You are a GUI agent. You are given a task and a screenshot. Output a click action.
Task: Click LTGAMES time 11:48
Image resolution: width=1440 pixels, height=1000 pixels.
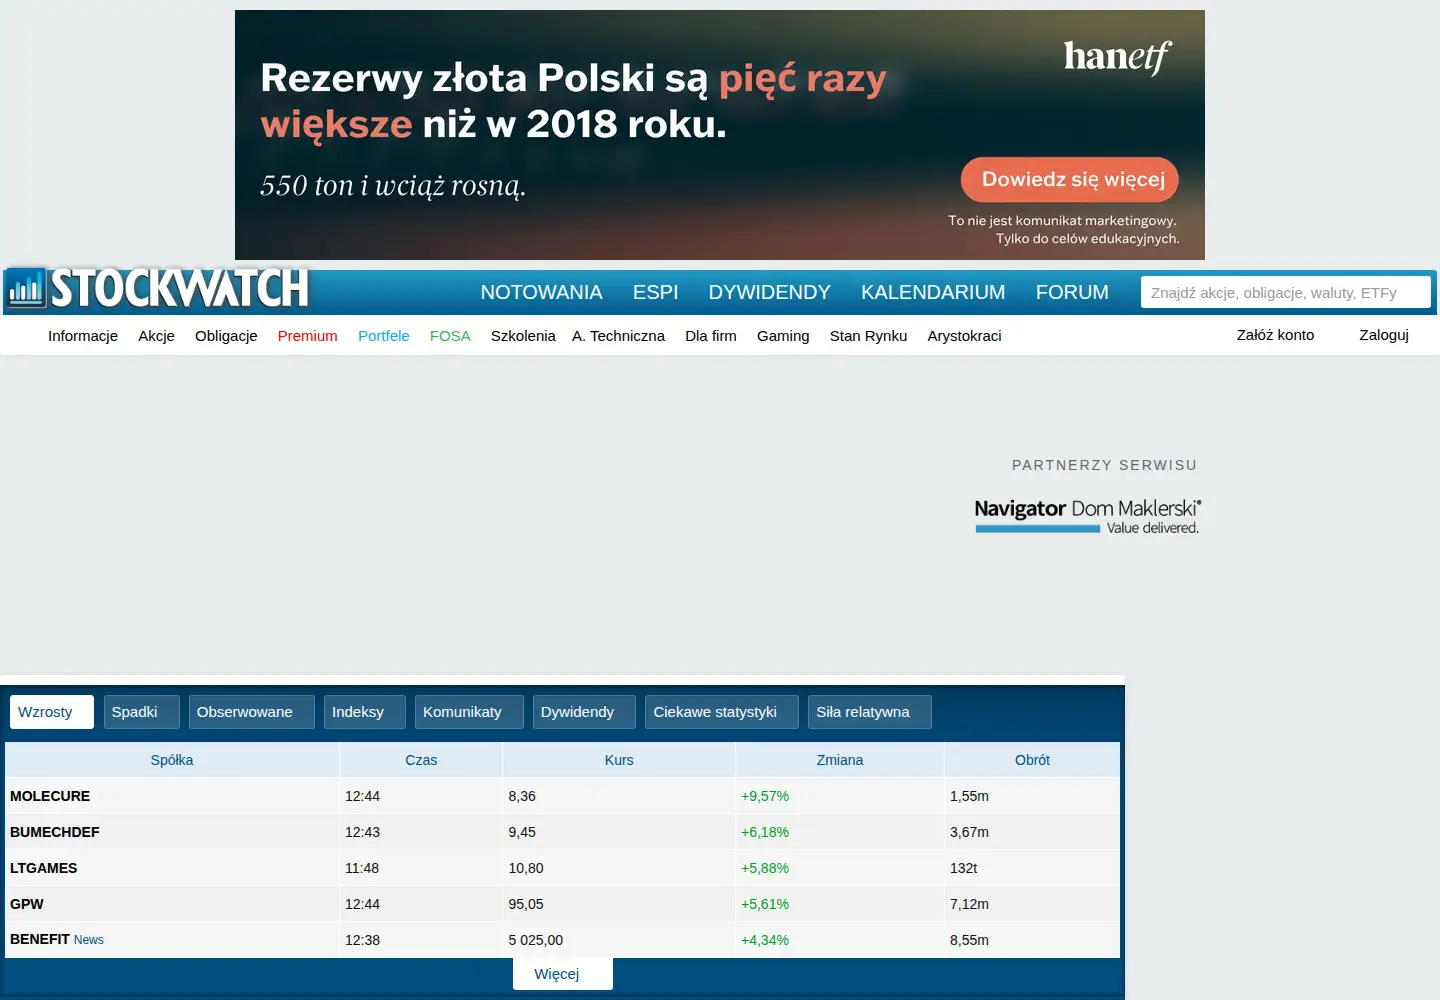coord(362,868)
